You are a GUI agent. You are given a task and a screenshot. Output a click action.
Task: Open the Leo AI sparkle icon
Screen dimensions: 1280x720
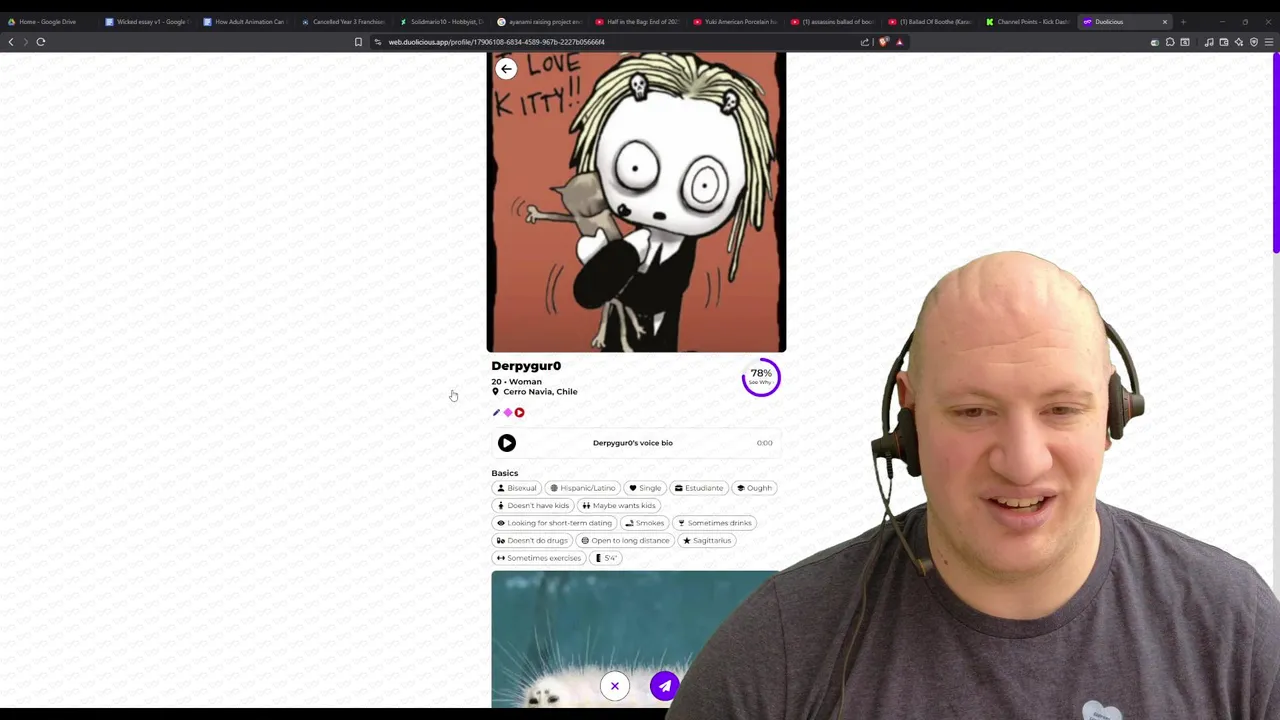pos(1239,42)
